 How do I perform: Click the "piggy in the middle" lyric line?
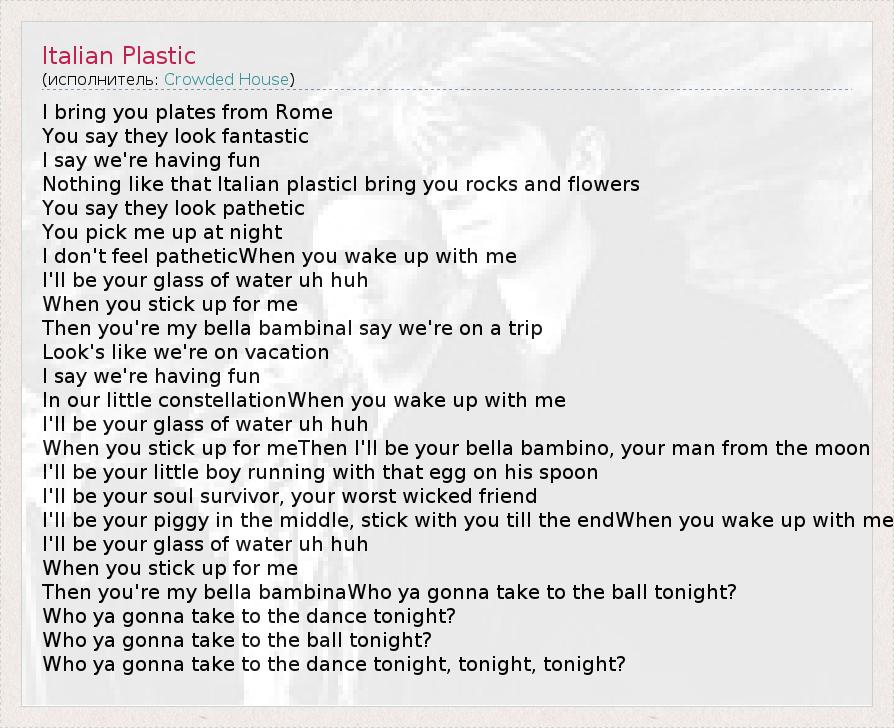466,520
